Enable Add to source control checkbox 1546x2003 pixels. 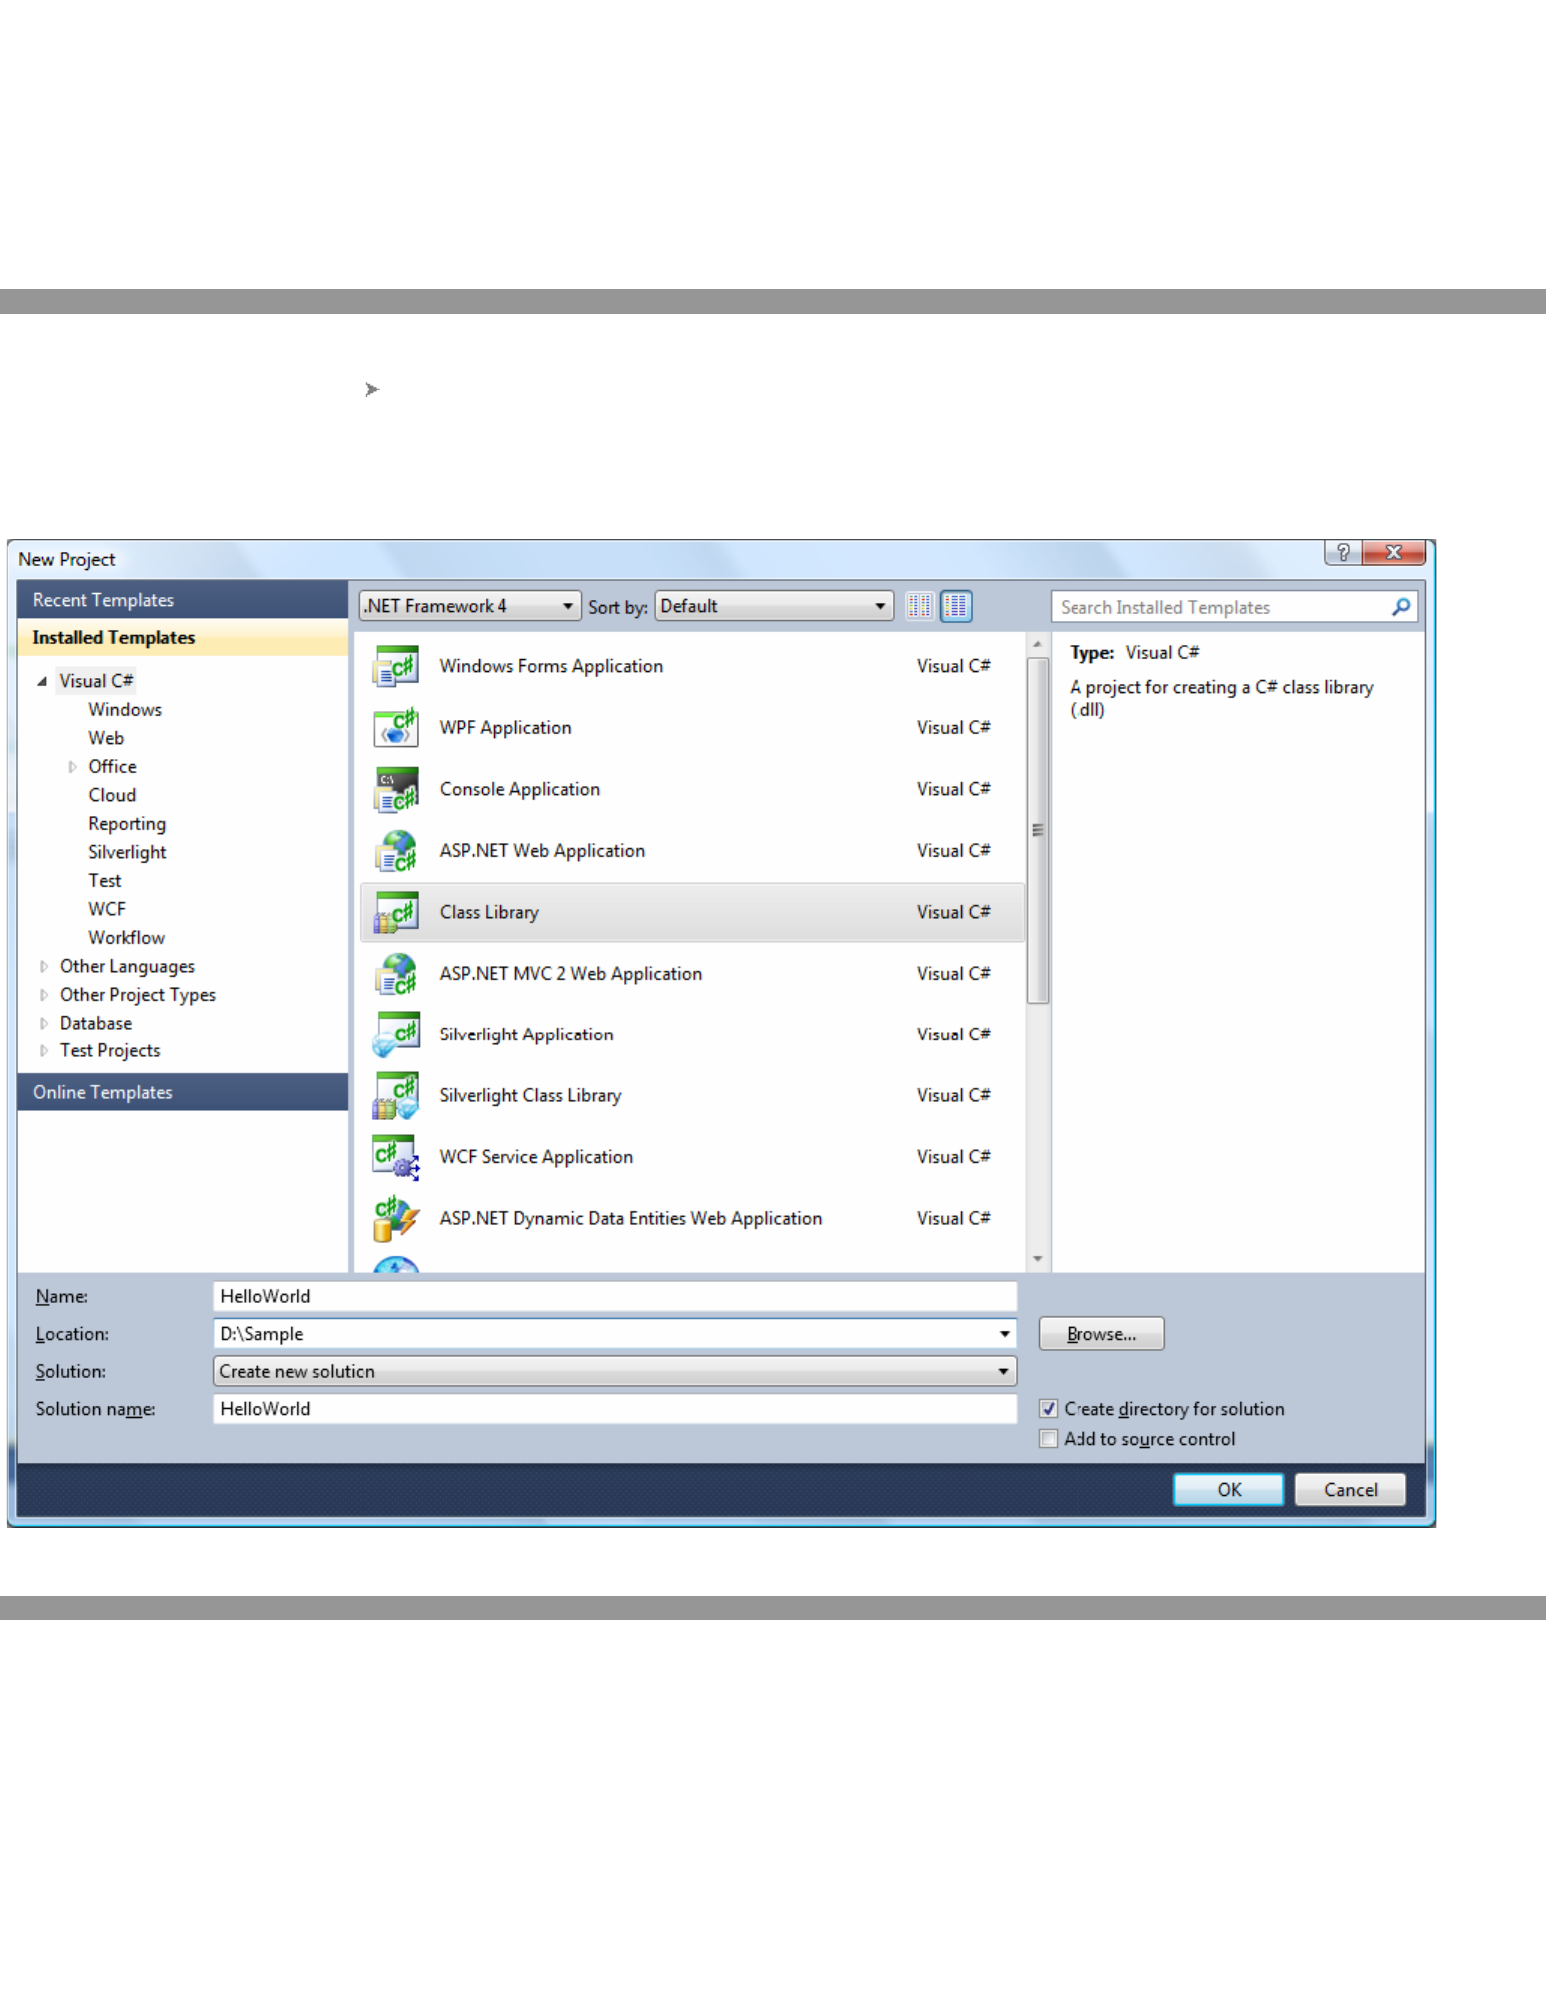click(1048, 1439)
